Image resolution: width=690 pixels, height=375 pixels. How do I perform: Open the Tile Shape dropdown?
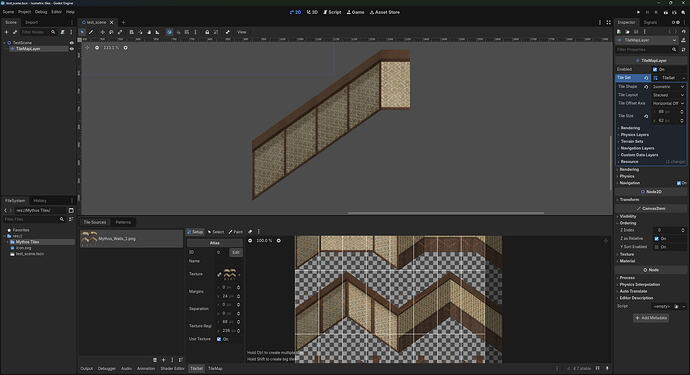click(x=668, y=87)
